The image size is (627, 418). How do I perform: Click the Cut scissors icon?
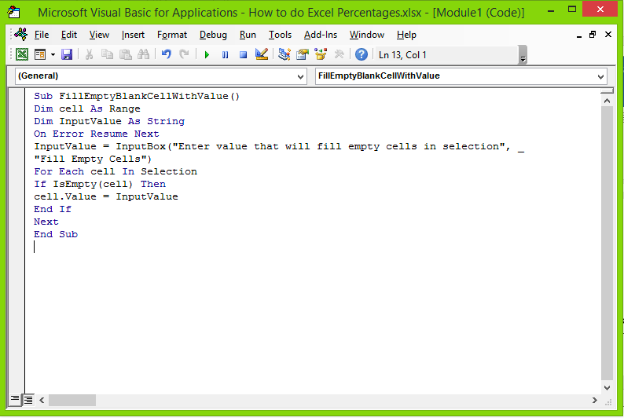[x=89, y=54]
